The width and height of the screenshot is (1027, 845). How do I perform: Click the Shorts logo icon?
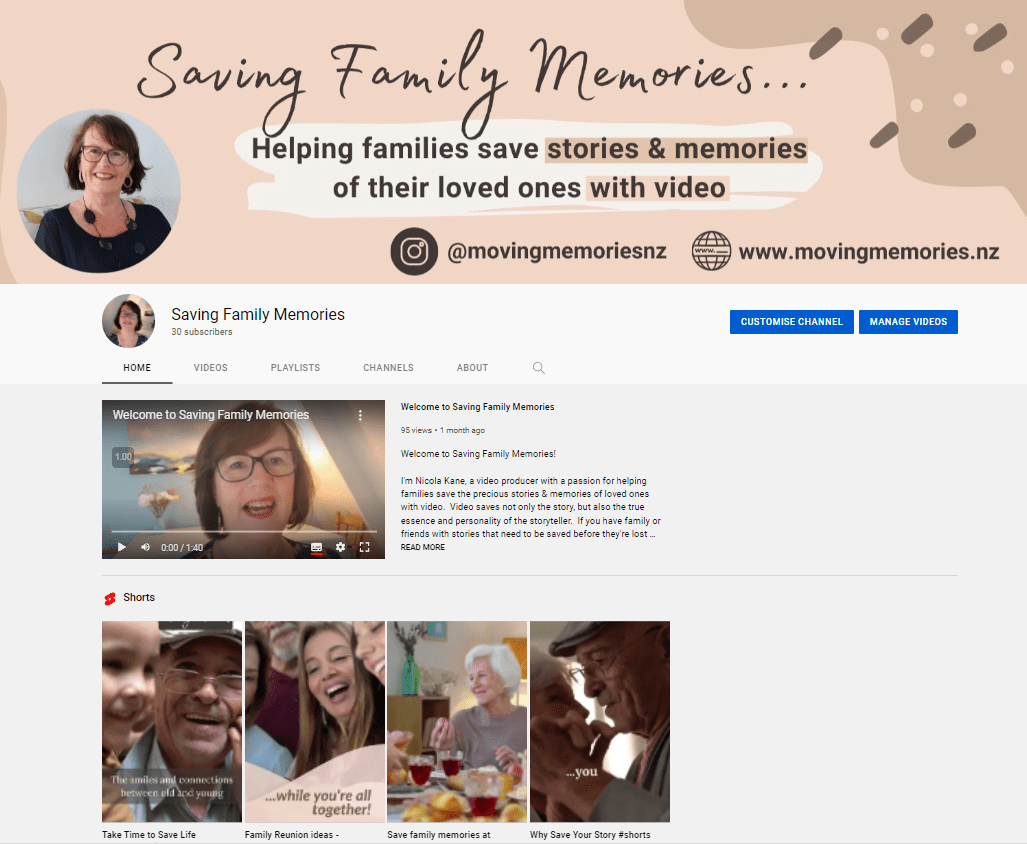(110, 598)
